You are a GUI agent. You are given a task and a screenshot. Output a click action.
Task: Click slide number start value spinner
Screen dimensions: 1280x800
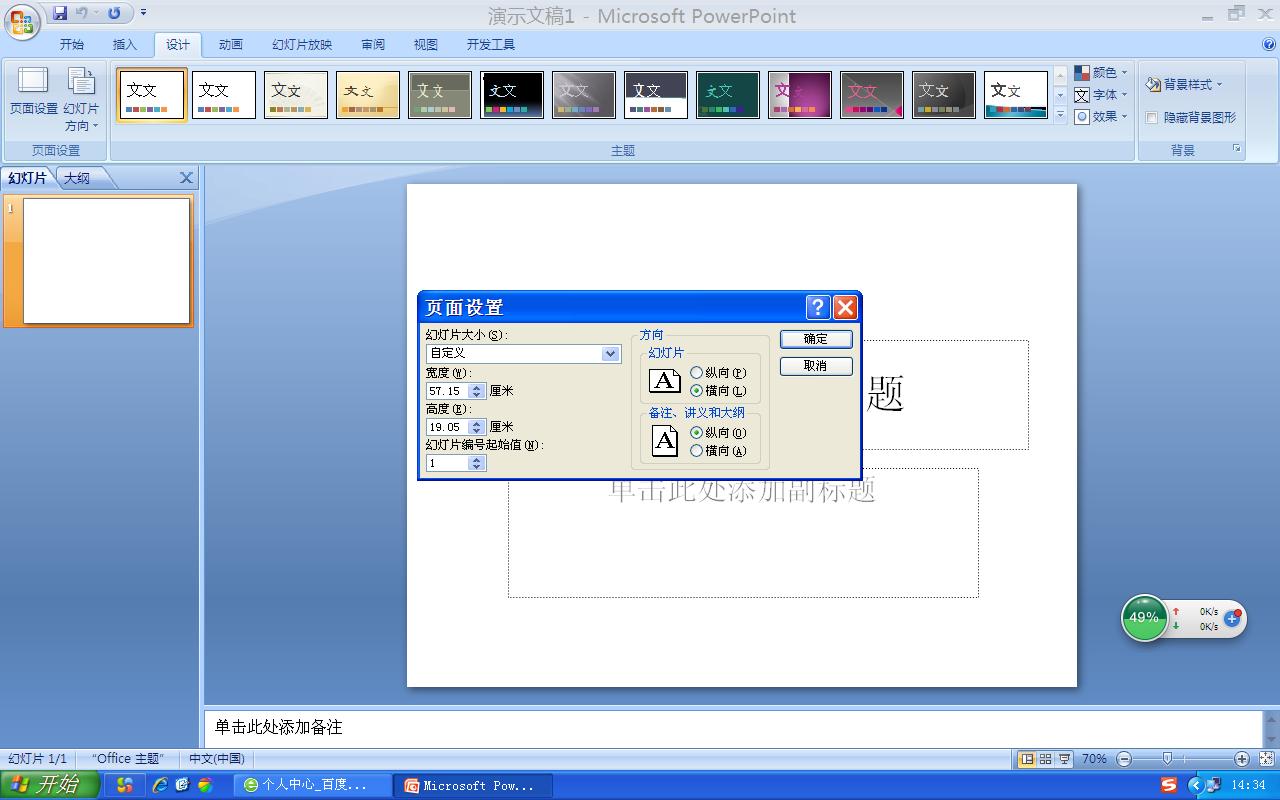[477, 463]
